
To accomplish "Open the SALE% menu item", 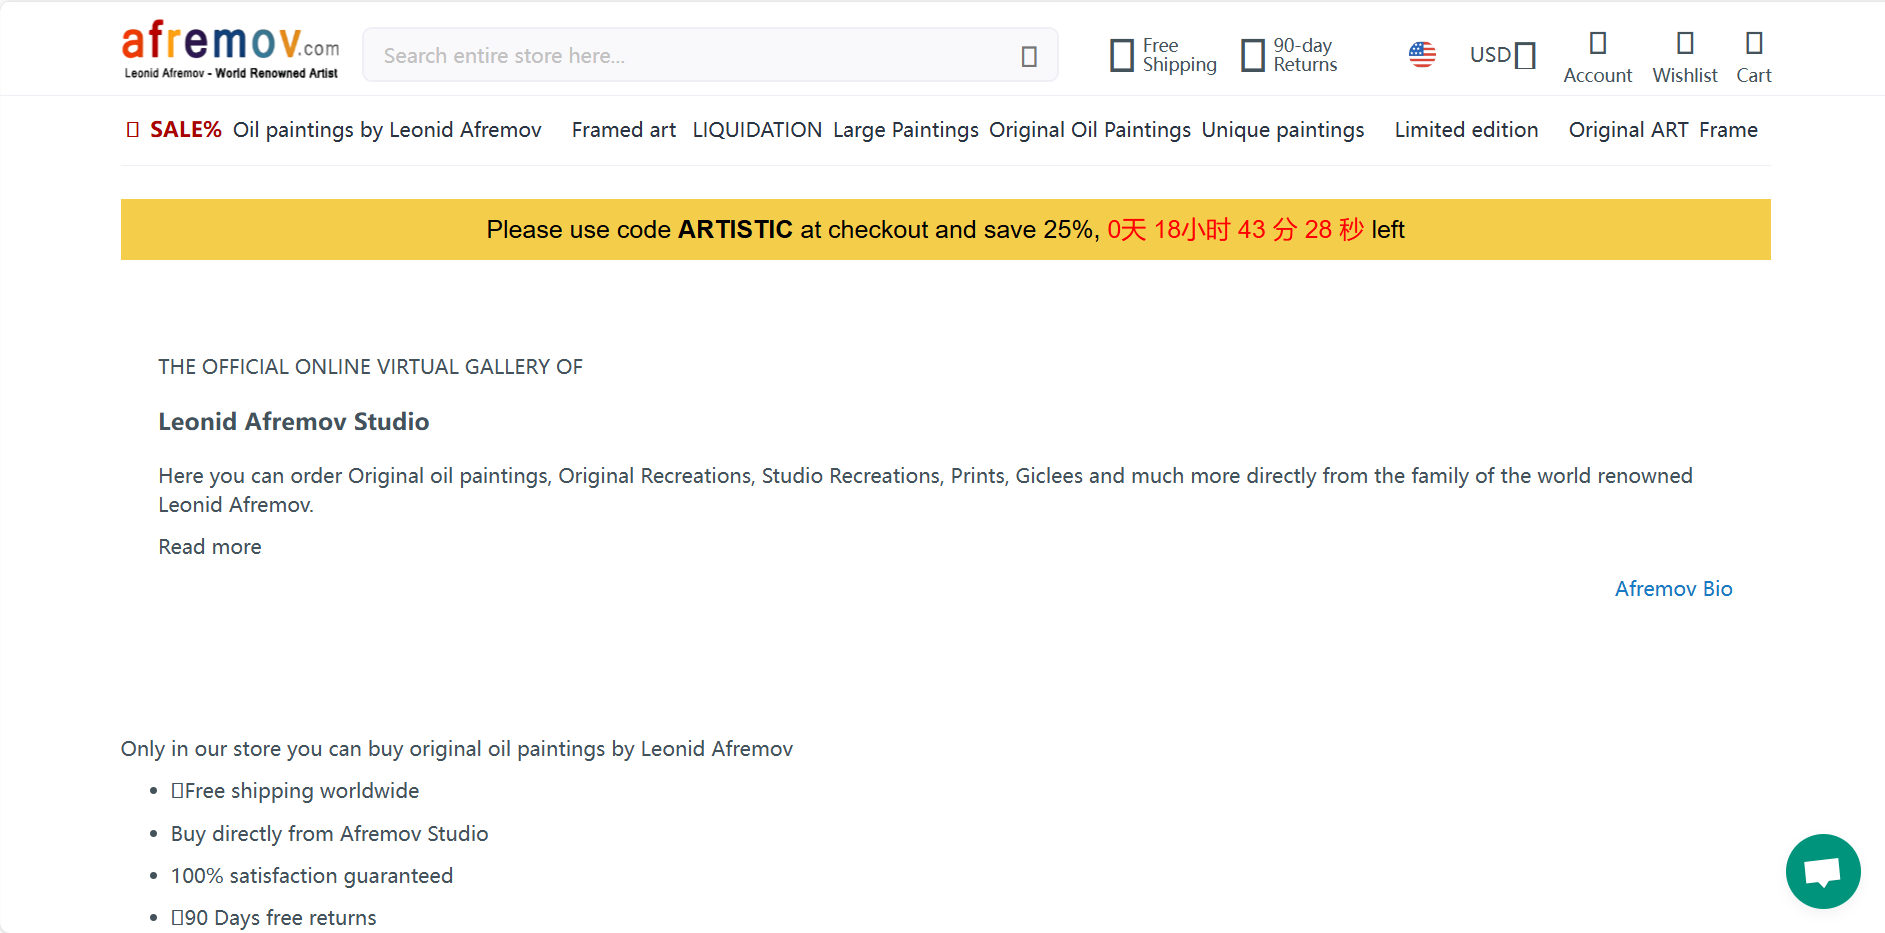I will (x=185, y=130).
